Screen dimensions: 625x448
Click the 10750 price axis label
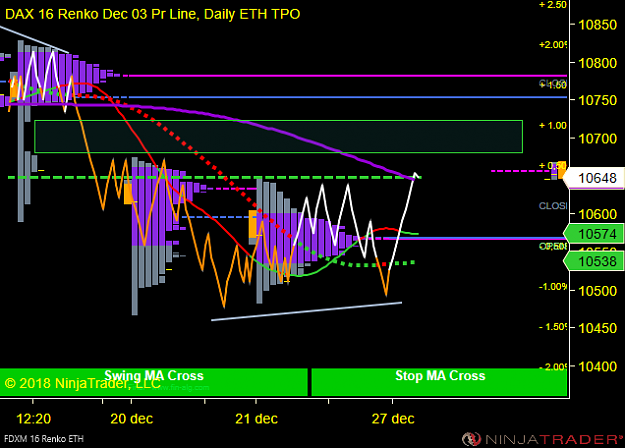tap(597, 100)
